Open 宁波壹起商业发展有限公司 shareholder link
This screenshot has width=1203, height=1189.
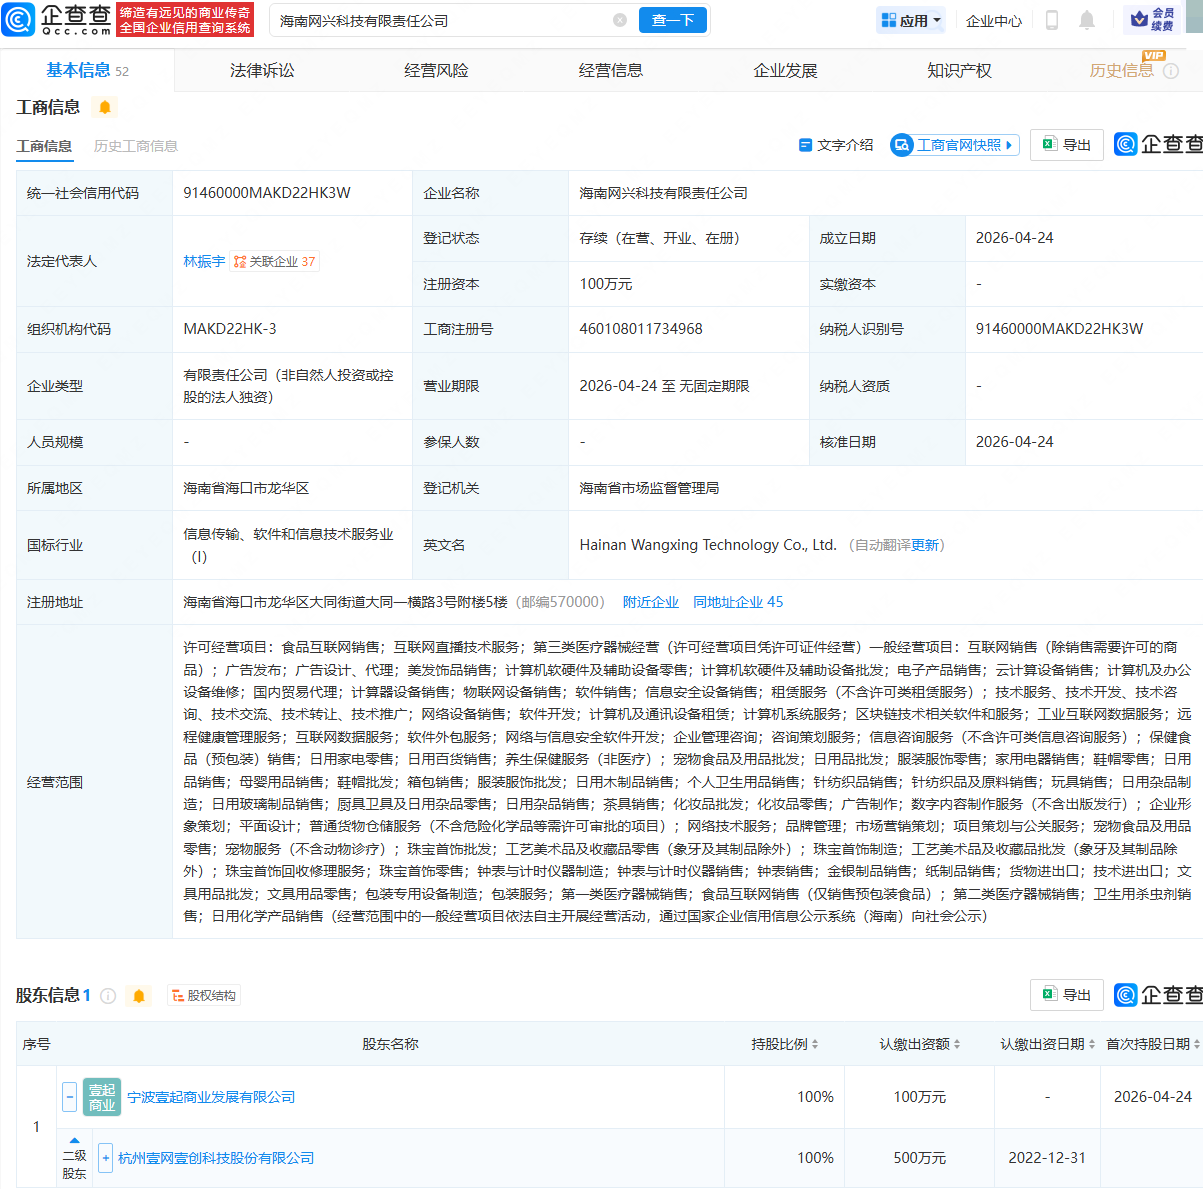(211, 1097)
